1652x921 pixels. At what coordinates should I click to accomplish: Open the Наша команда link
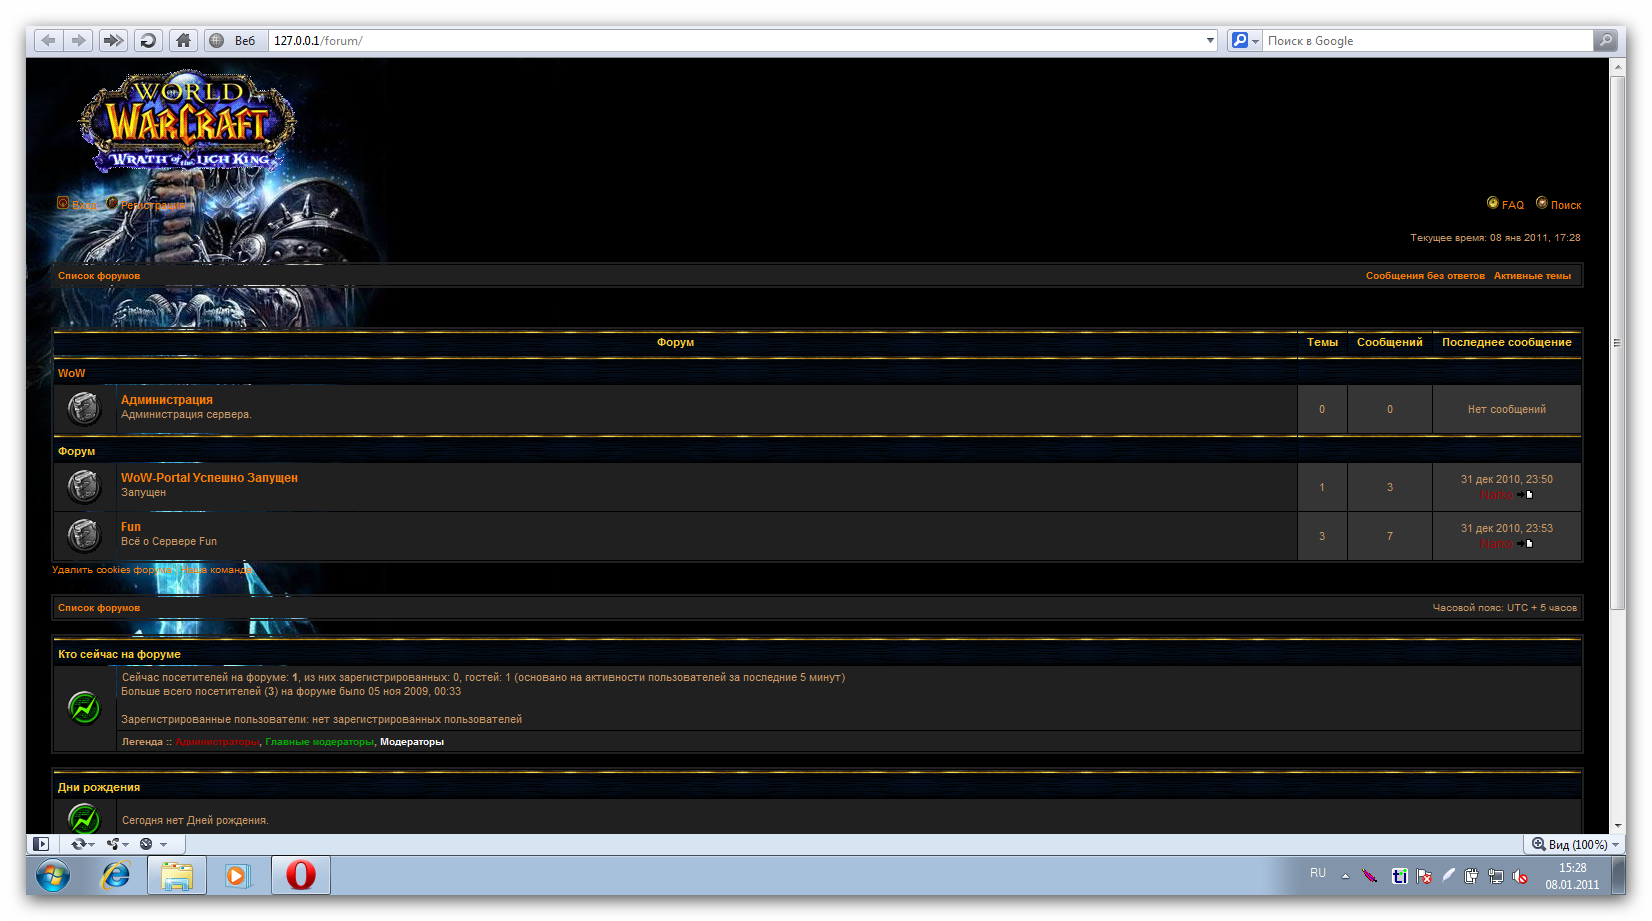(217, 570)
